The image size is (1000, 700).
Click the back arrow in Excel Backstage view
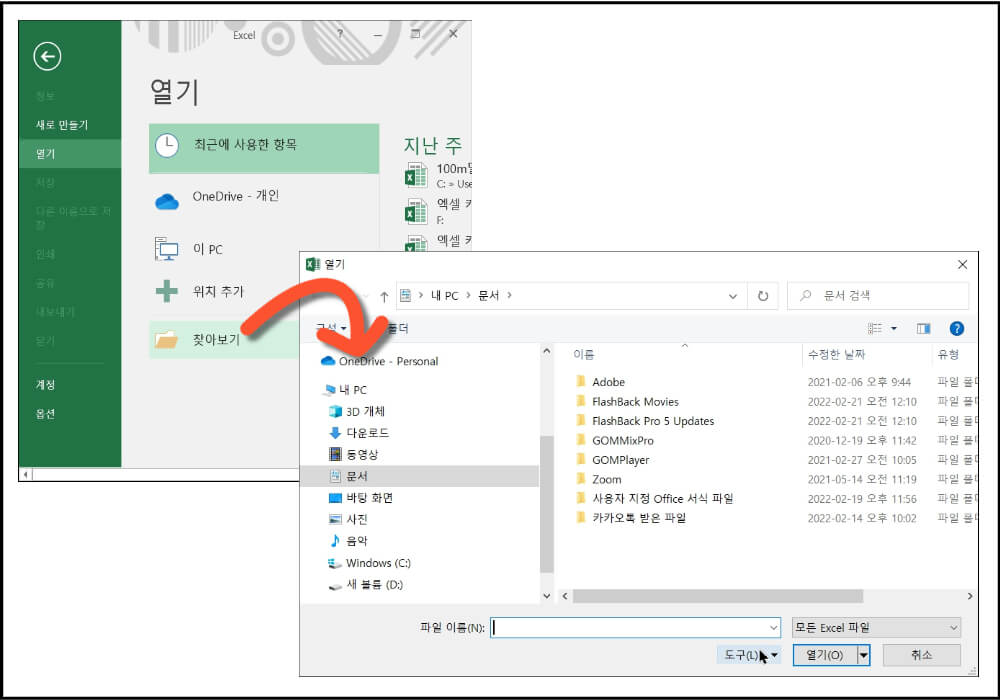point(47,57)
